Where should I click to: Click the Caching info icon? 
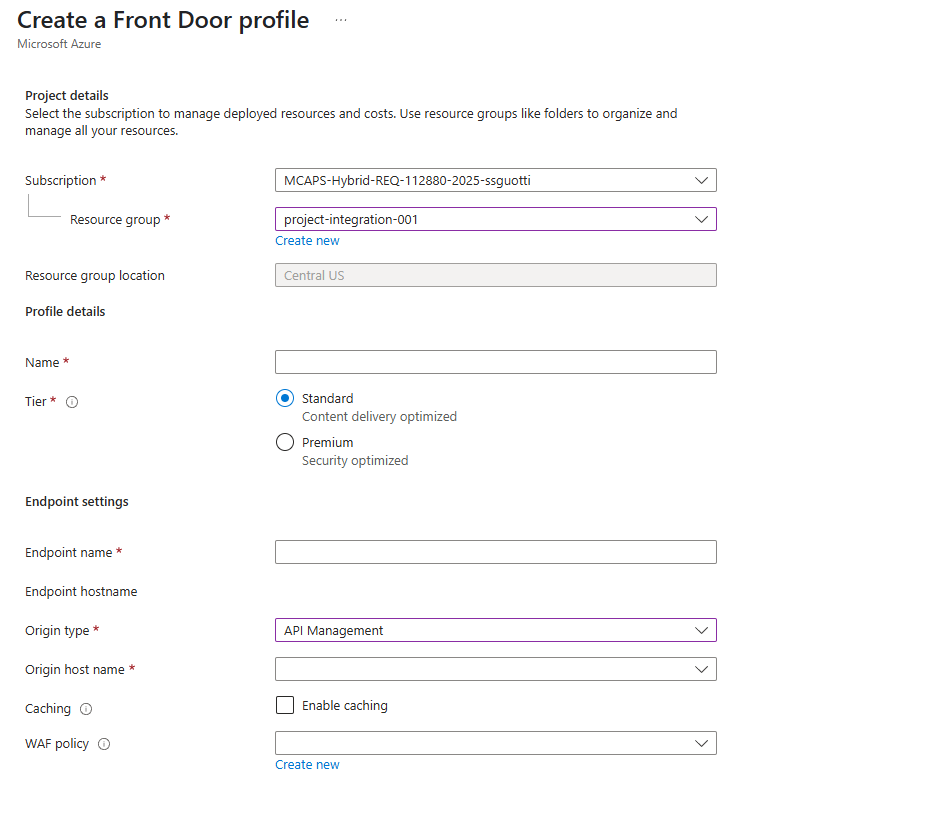[x=86, y=709]
